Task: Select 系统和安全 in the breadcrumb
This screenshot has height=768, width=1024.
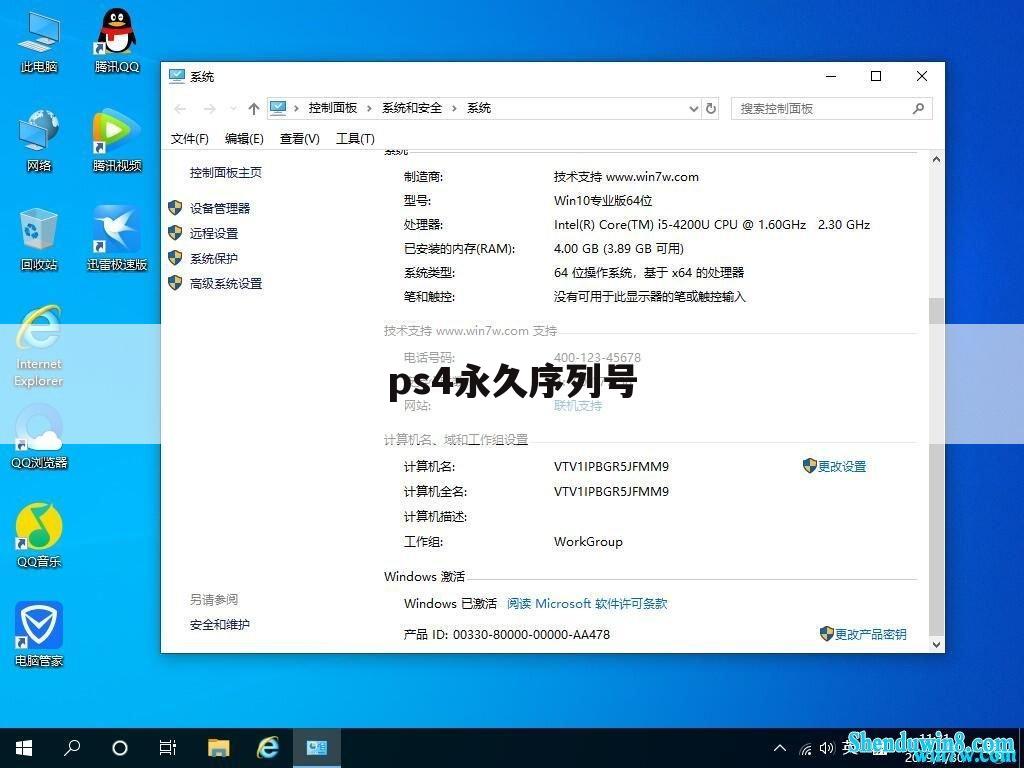Action: coord(412,108)
